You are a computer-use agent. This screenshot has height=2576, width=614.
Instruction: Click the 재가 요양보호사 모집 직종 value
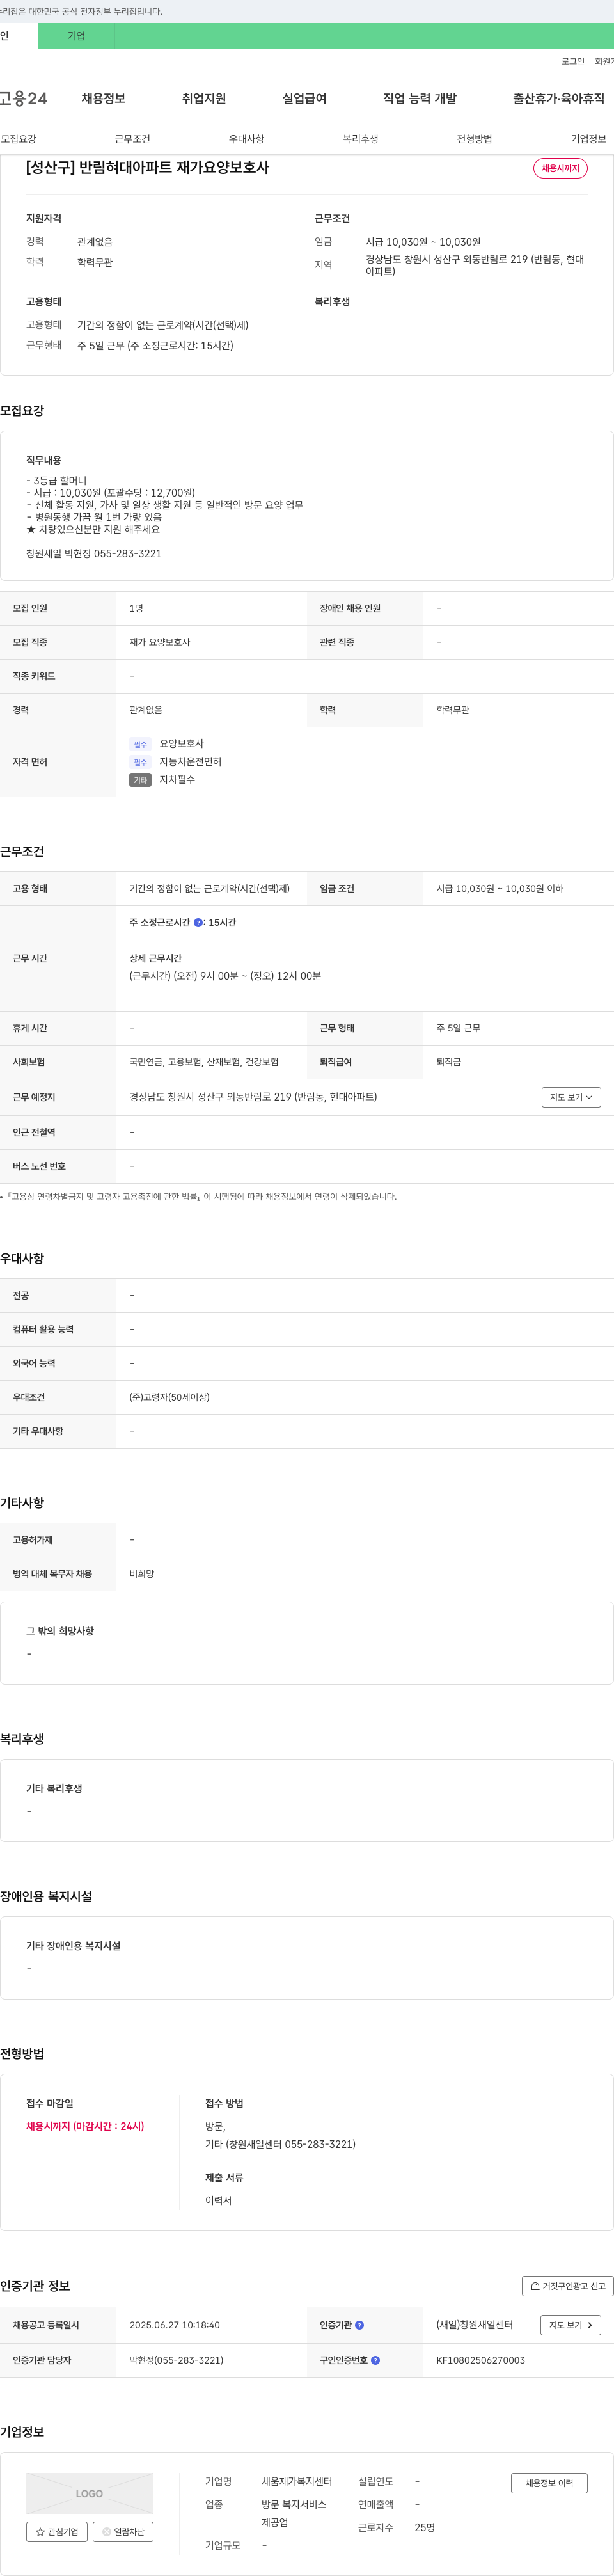click(x=159, y=642)
